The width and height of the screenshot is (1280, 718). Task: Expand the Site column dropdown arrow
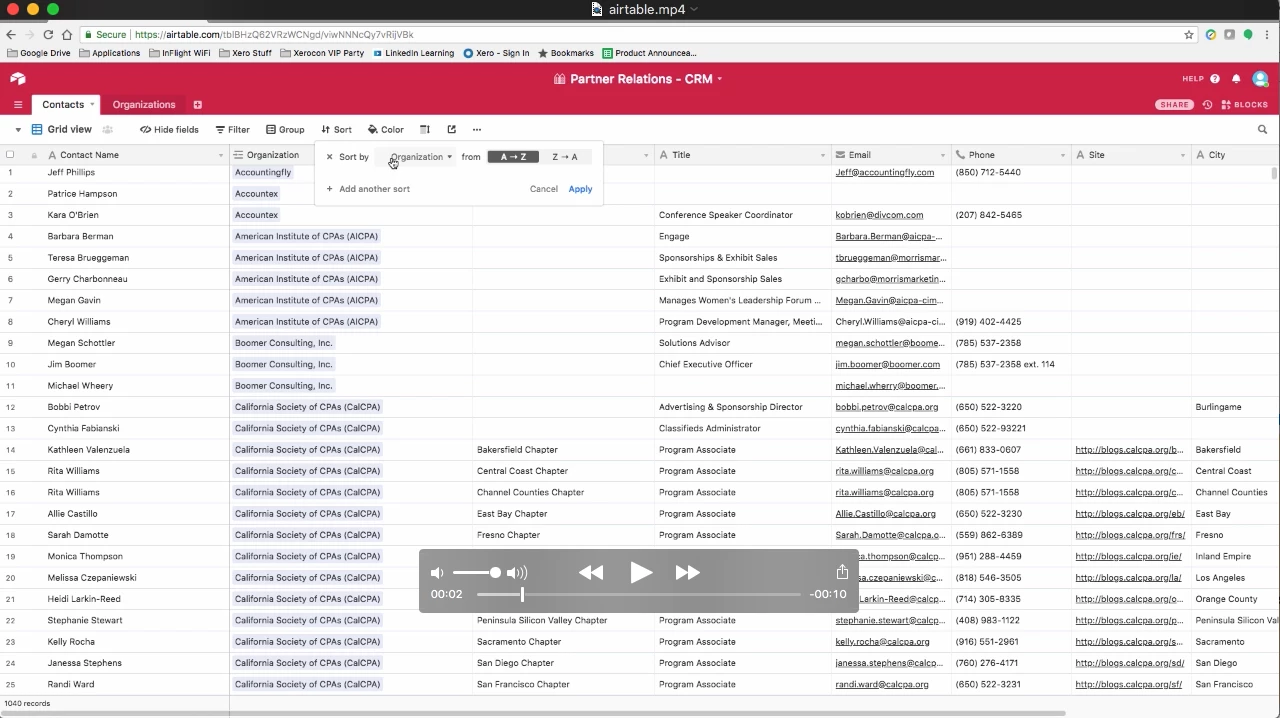[1183, 155]
